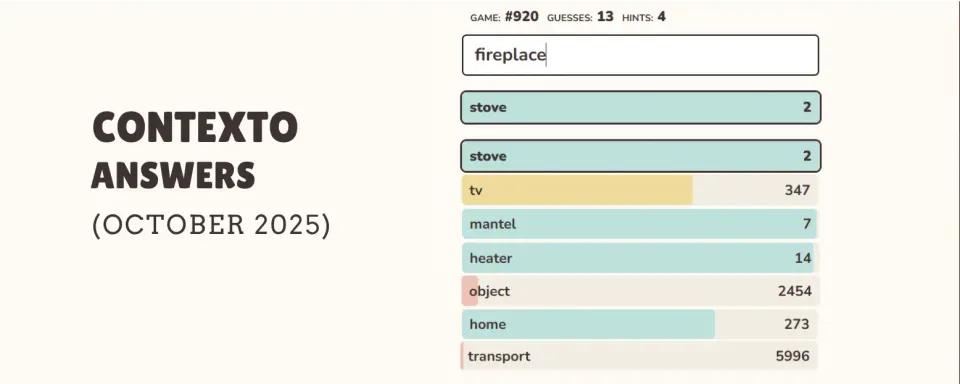Click the game number #920

point(522,17)
